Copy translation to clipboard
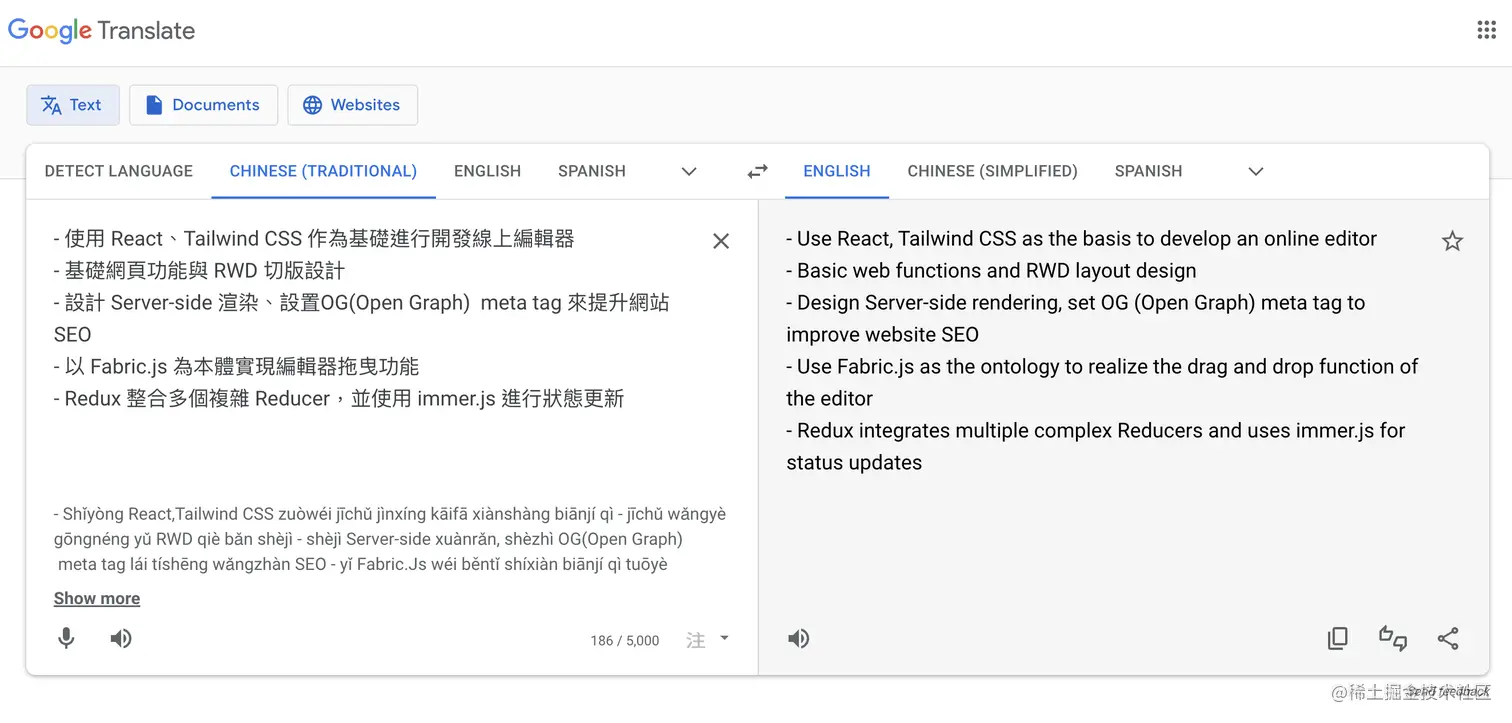 pos(1337,638)
